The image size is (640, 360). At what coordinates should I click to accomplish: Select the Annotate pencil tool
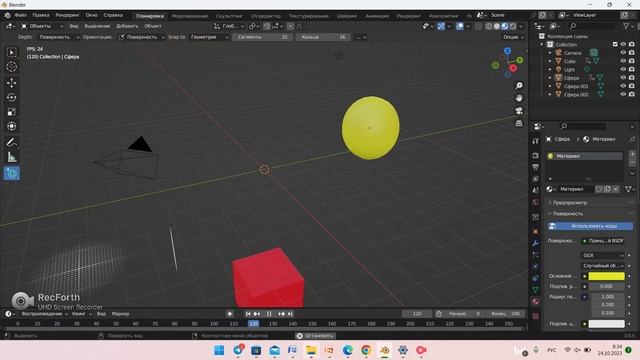(11, 142)
